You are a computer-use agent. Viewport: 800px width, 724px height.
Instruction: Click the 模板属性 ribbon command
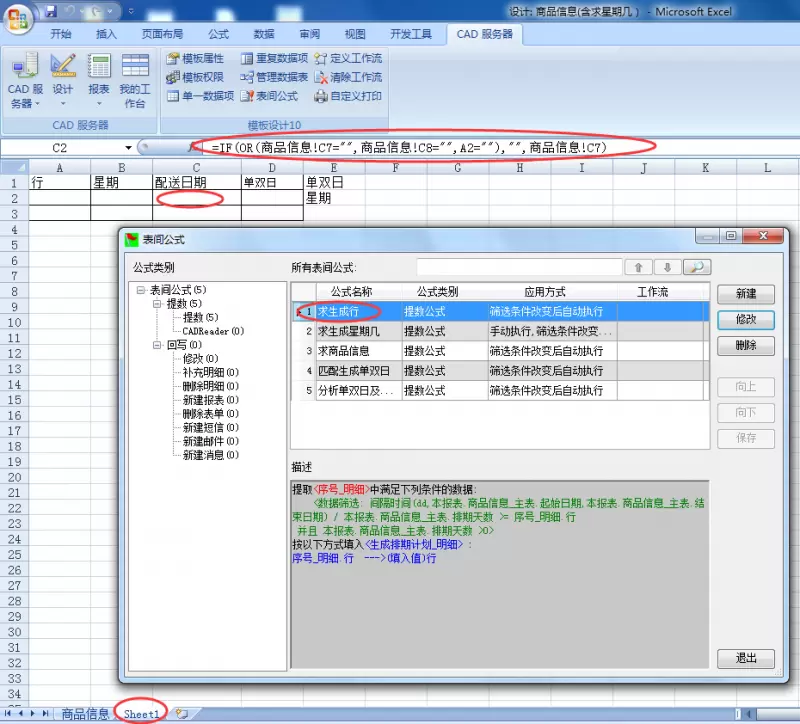[195, 58]
